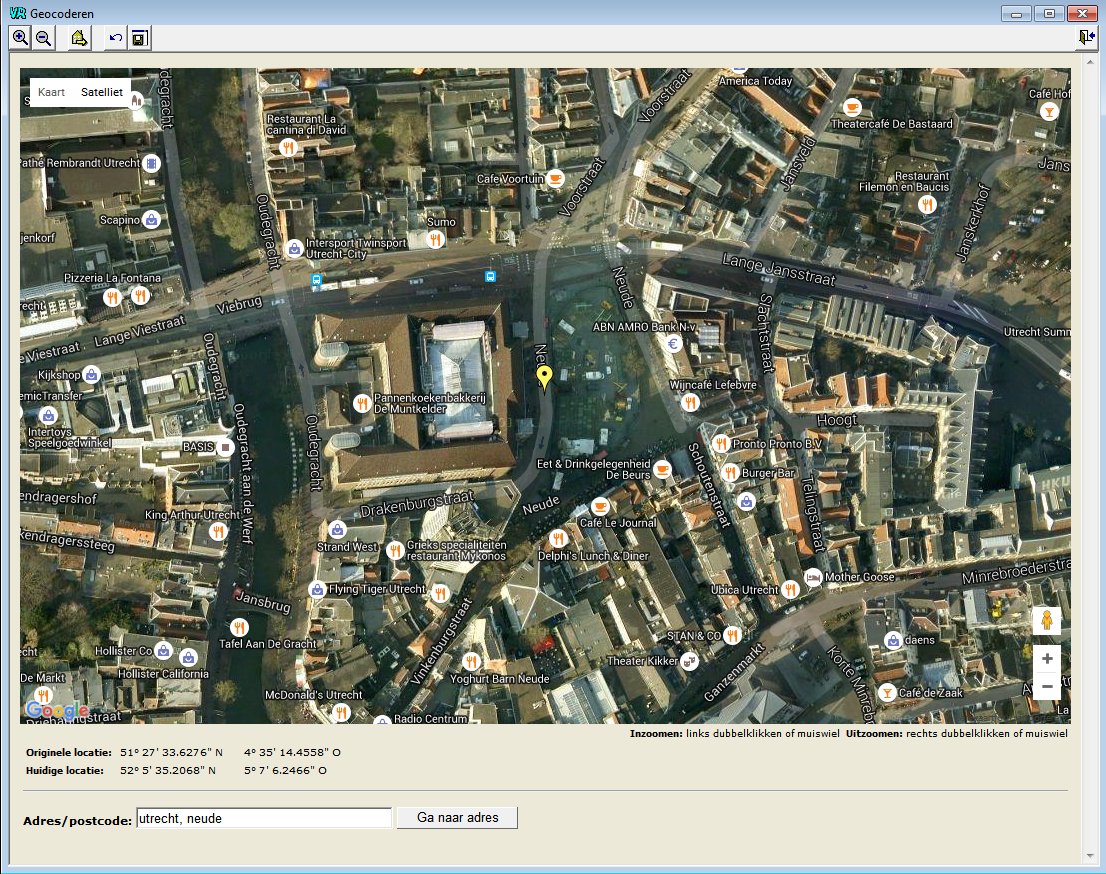The height and width of the screenshot is (874, 1106).
Task: Click the Pathé Rembrandt Utrecht cinema marker
Action: pyautogui.click(x=151, y=164)
